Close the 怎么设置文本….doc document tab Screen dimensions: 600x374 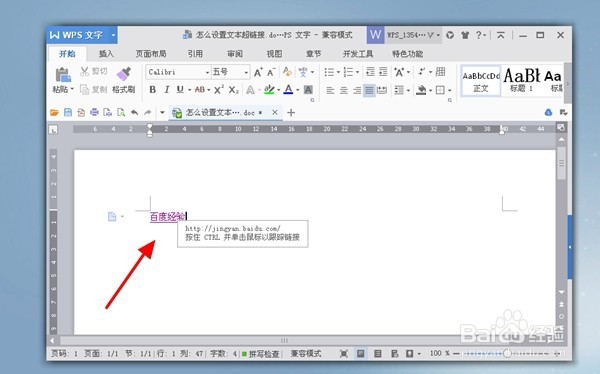coord(275,113)
